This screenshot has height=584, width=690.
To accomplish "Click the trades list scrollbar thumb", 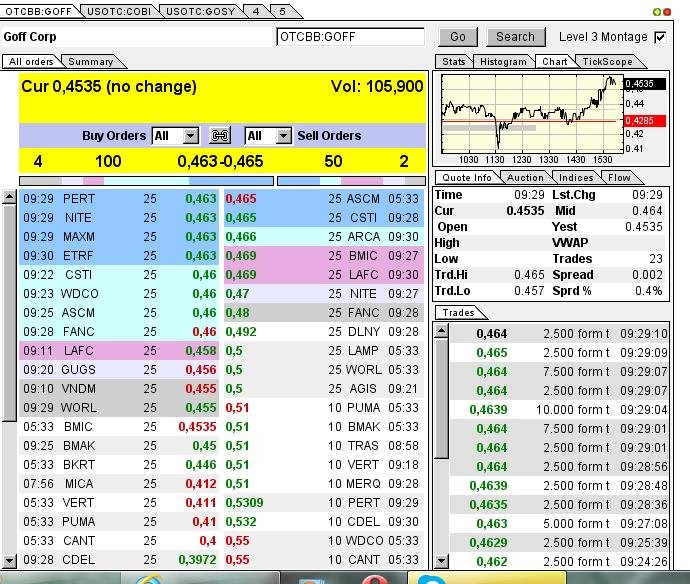I will tap(441, 398).
